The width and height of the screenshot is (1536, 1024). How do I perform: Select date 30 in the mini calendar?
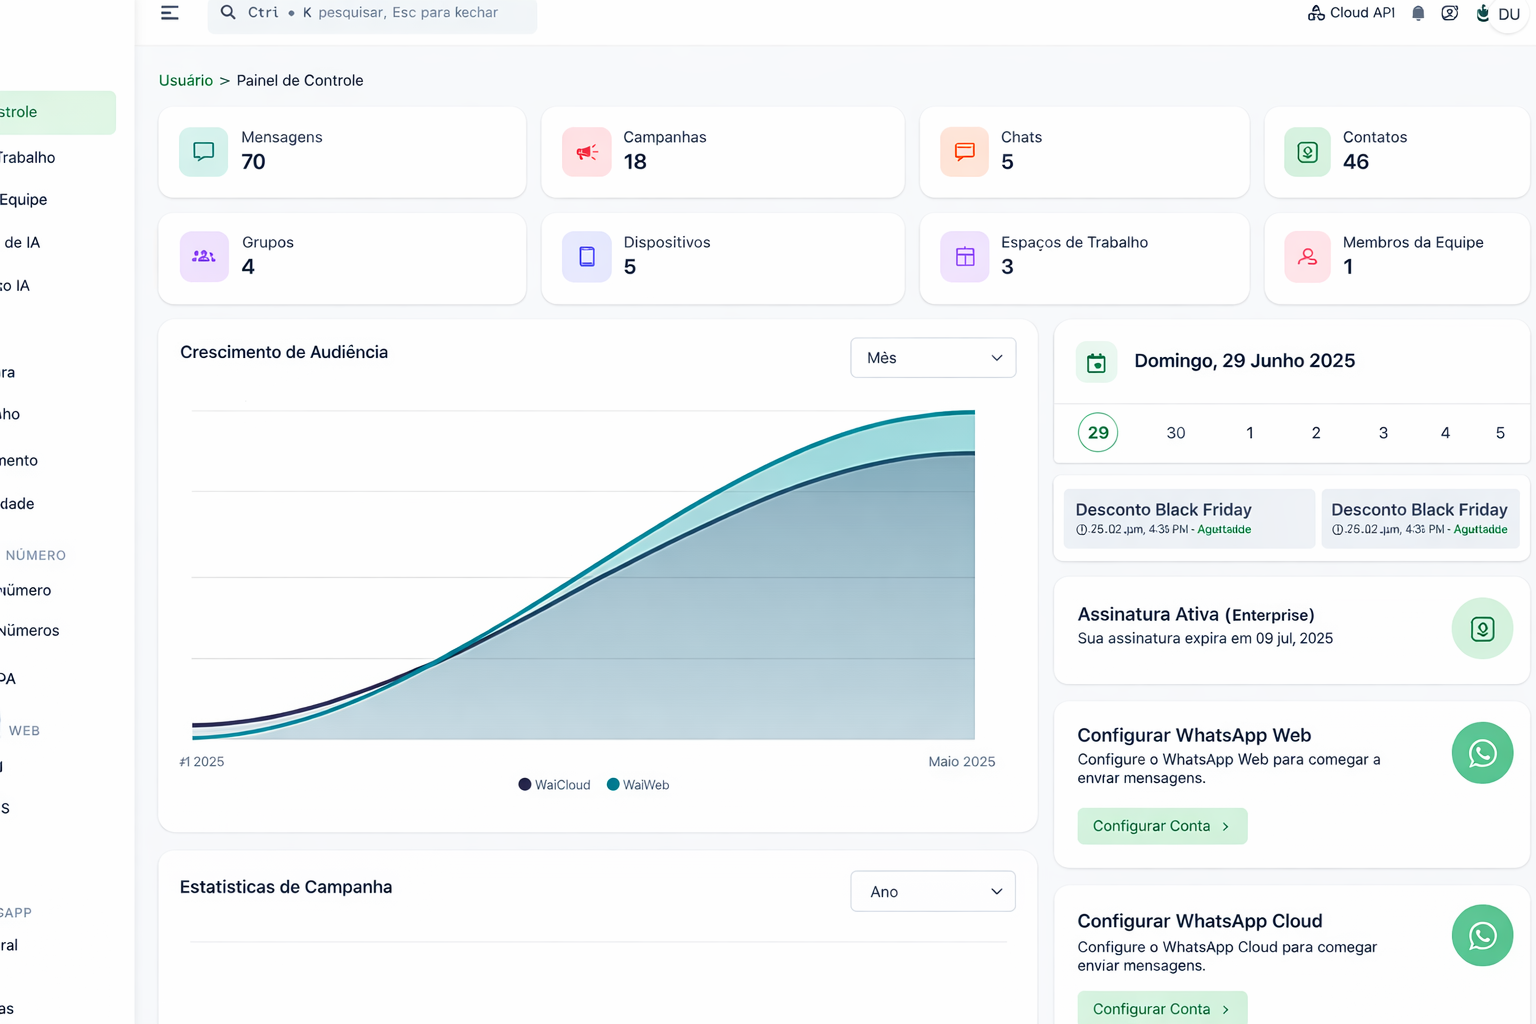1175,432
